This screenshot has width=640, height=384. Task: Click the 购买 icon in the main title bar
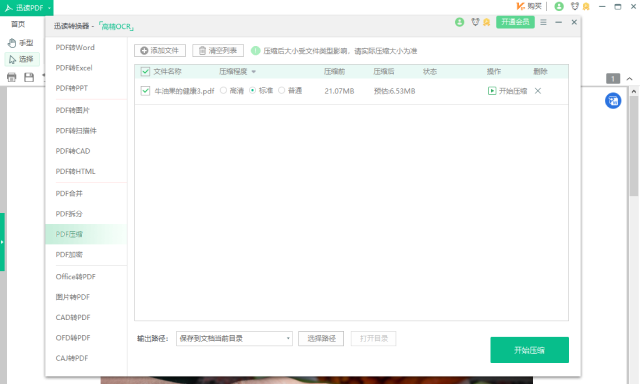click(x=529, y=6)
